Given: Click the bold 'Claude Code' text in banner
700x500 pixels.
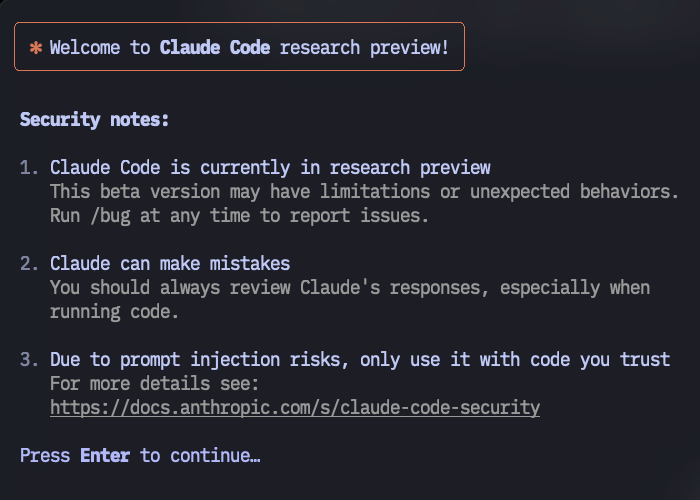Looking at the screenshot, I should [x=215, y=47].
